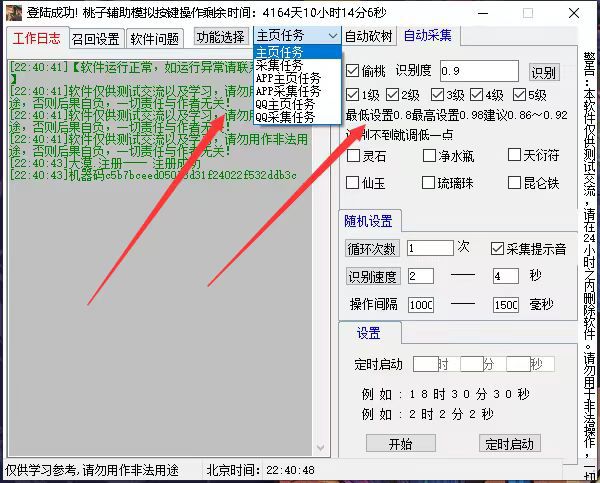Click the 例如:18时30分30秒 example text
The height and width of the screenshot is (483, 600).
coord(446,394)
